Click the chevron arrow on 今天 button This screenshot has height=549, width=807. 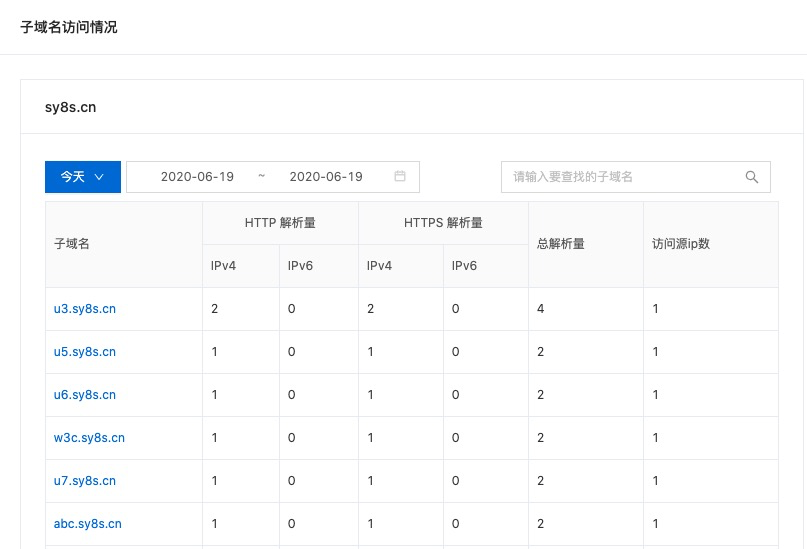point(99,177)
